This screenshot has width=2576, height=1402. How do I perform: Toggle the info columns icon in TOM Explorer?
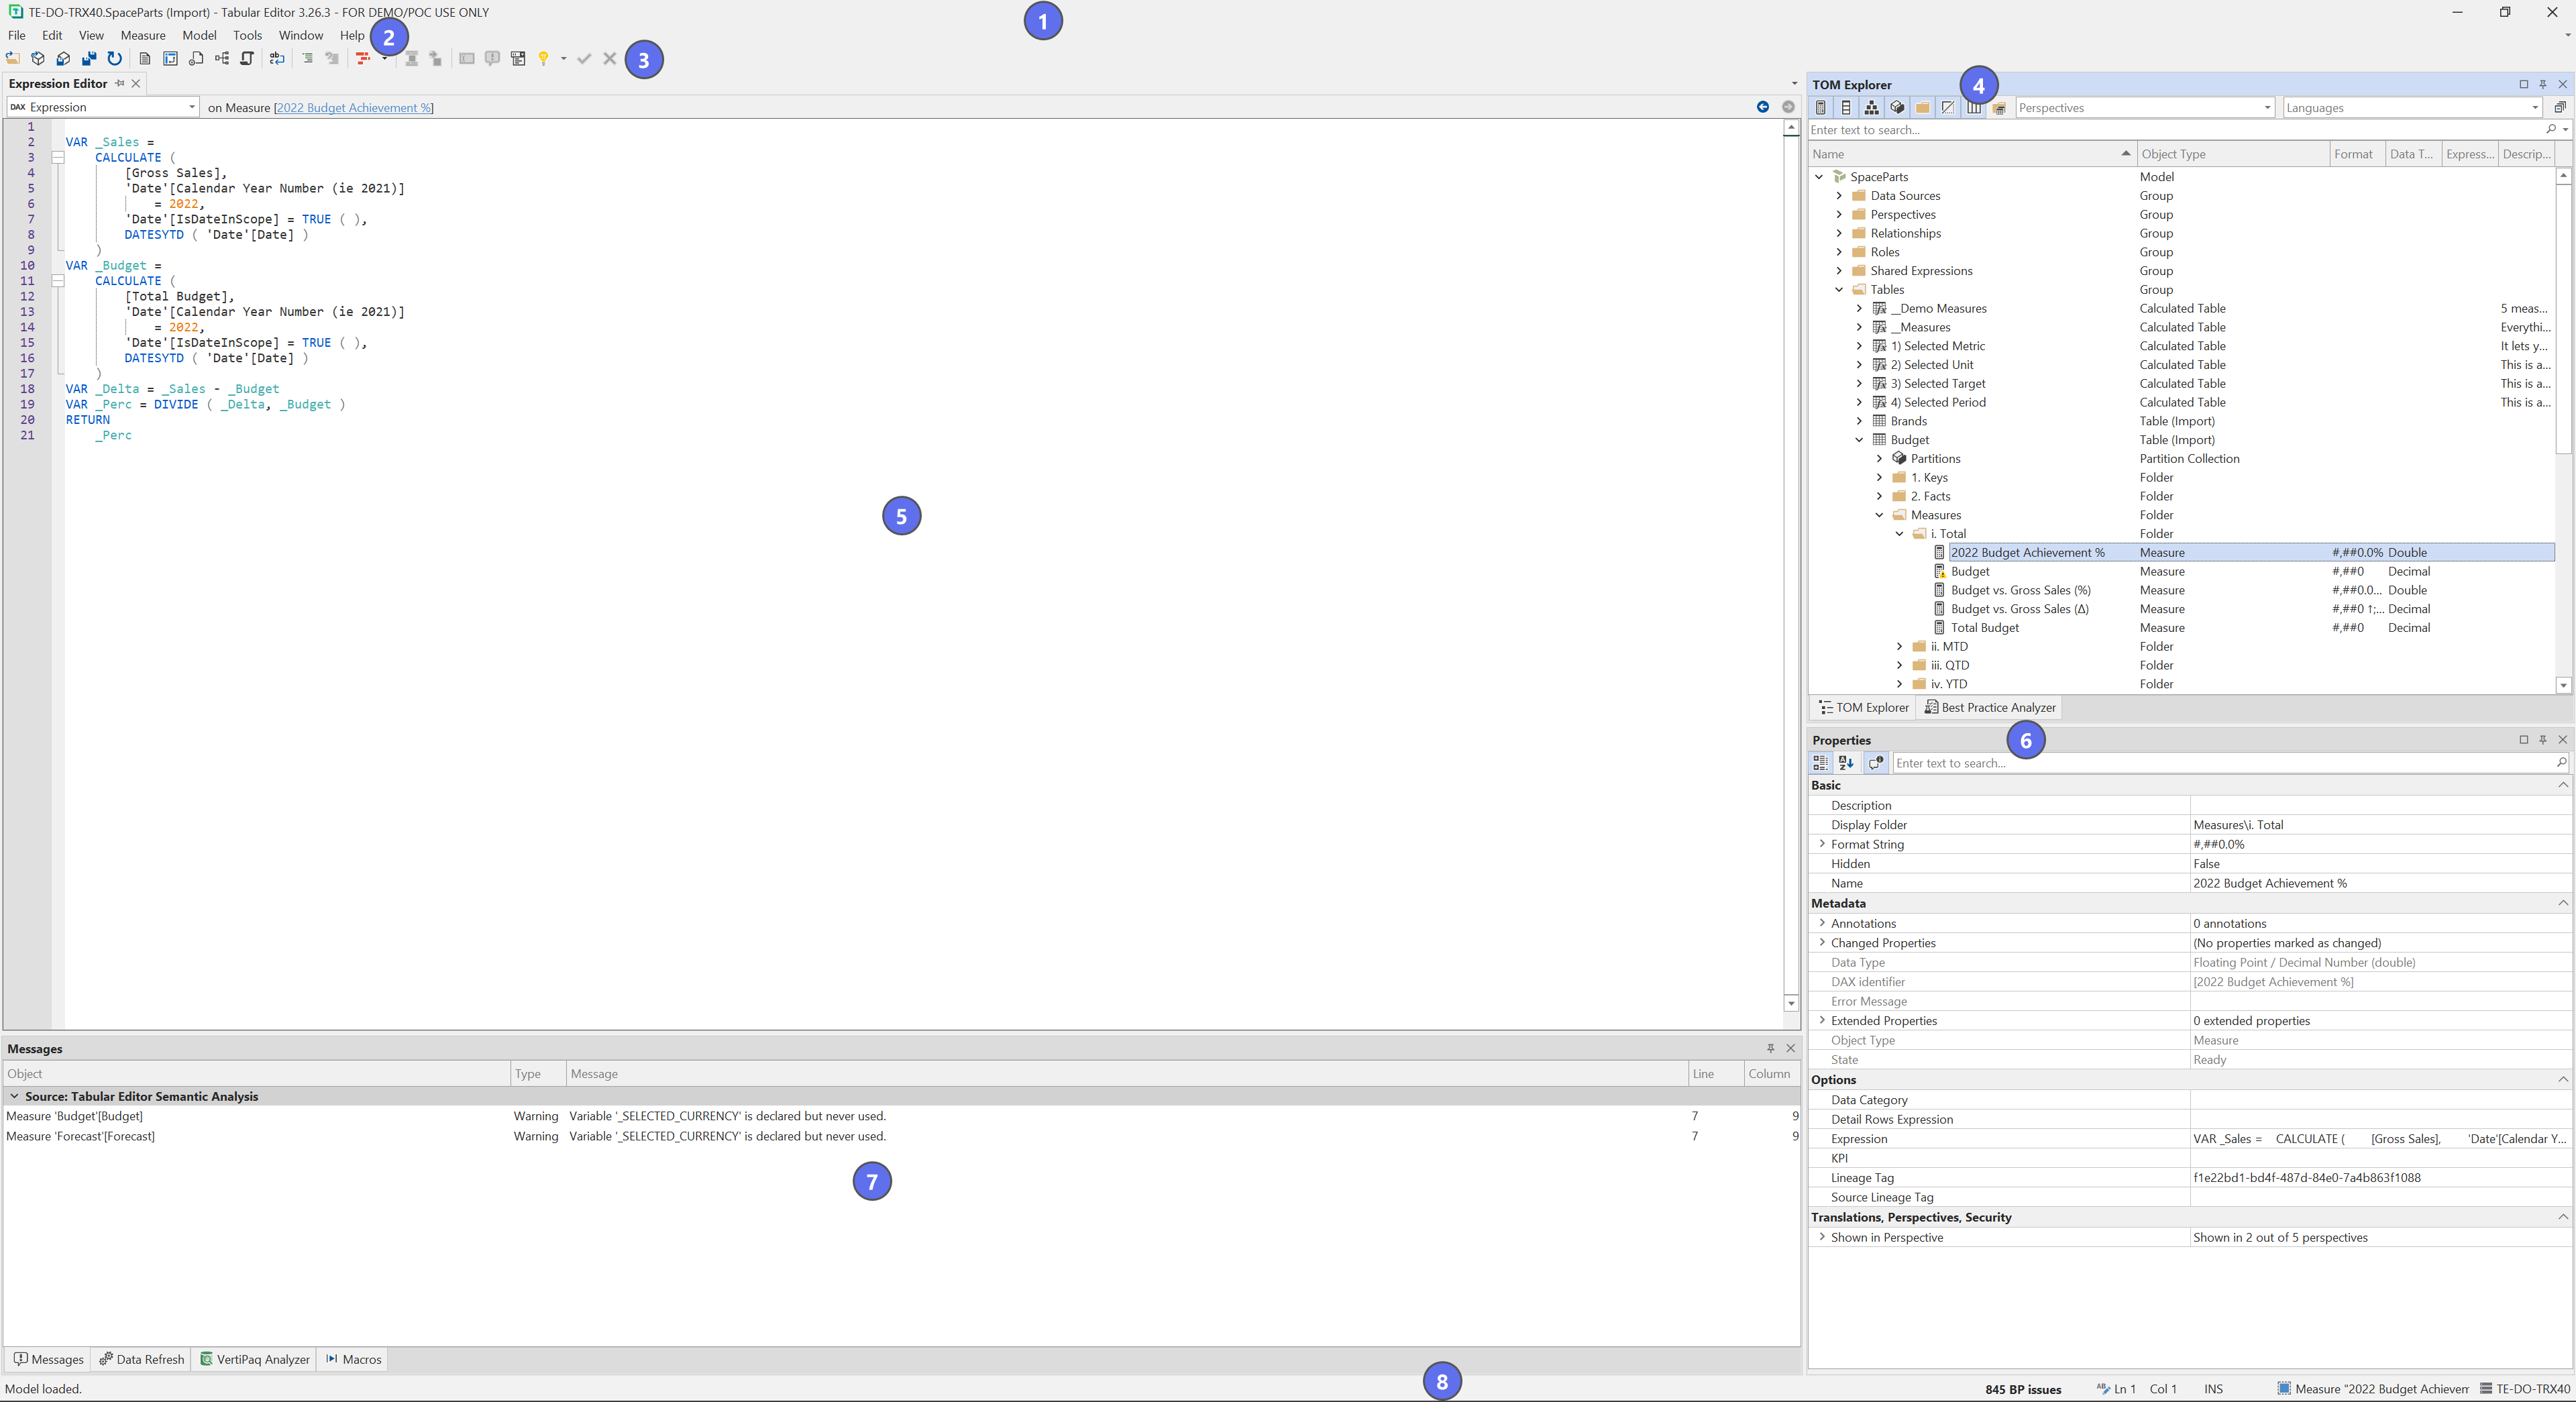[x=1974, y=107]
